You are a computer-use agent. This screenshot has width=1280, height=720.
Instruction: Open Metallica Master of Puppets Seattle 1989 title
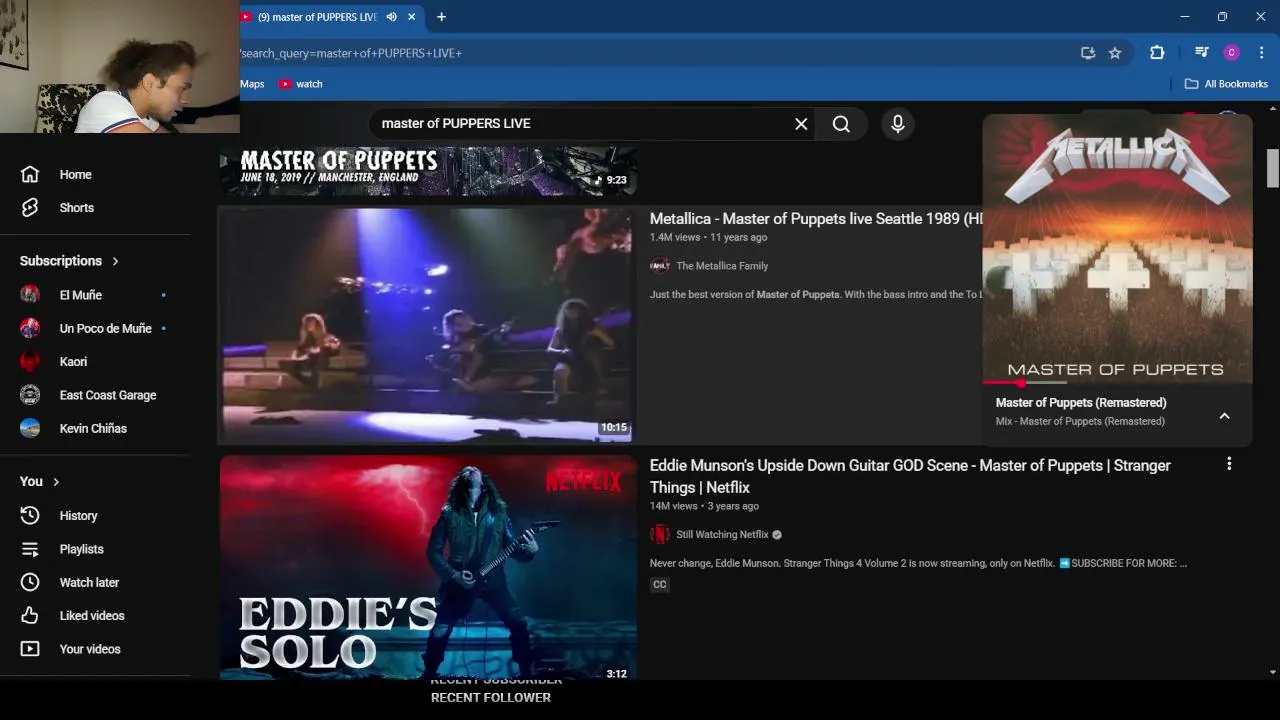tap(816, 219)
